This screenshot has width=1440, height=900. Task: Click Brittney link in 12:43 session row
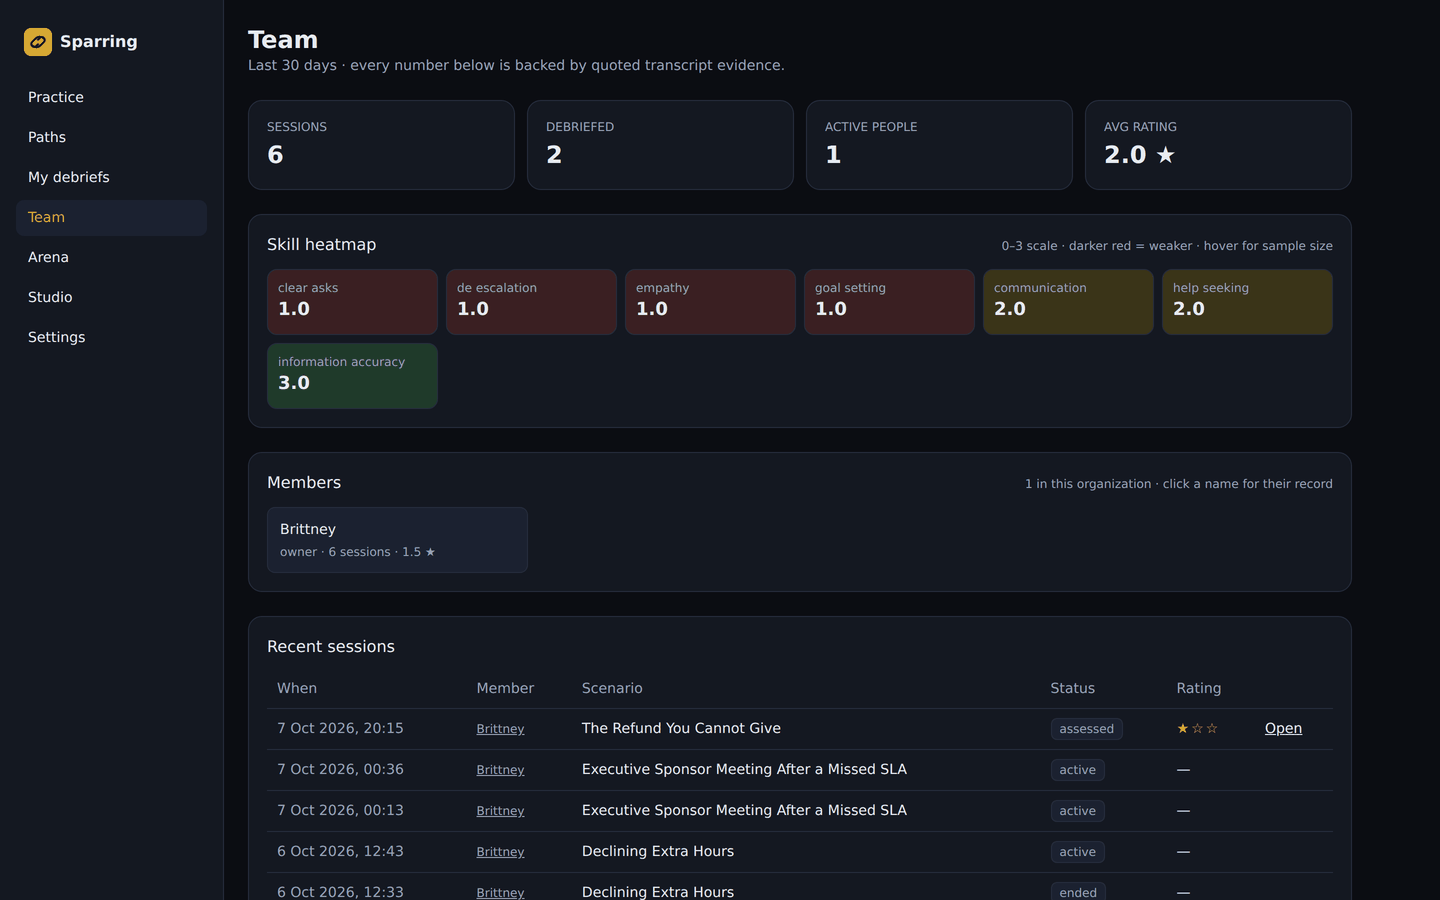tap(500, 852)
